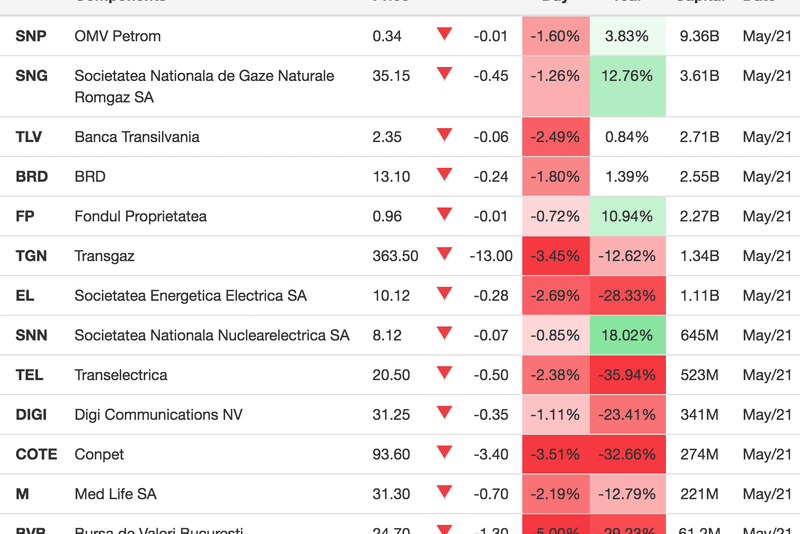This screenshot has width=800, height=534.
Task: Click the red arrow in Digi Communications row
Action: [x=444, y=413]
